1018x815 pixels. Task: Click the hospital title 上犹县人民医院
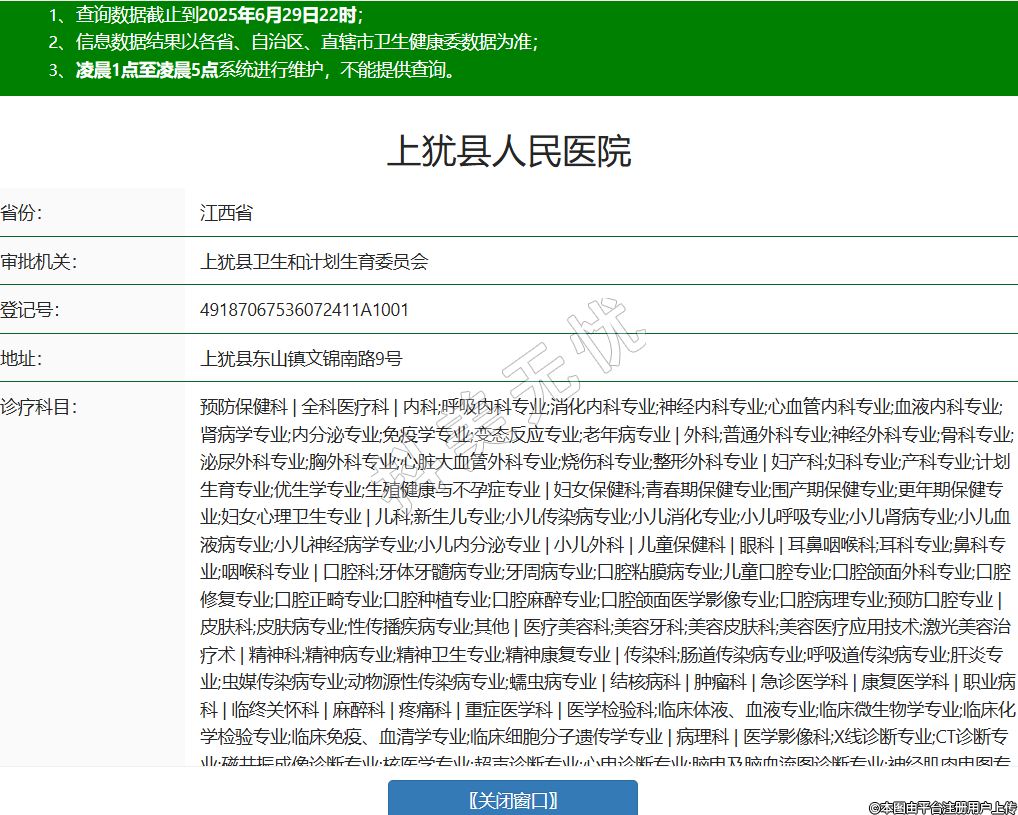[x=509, y=152]
